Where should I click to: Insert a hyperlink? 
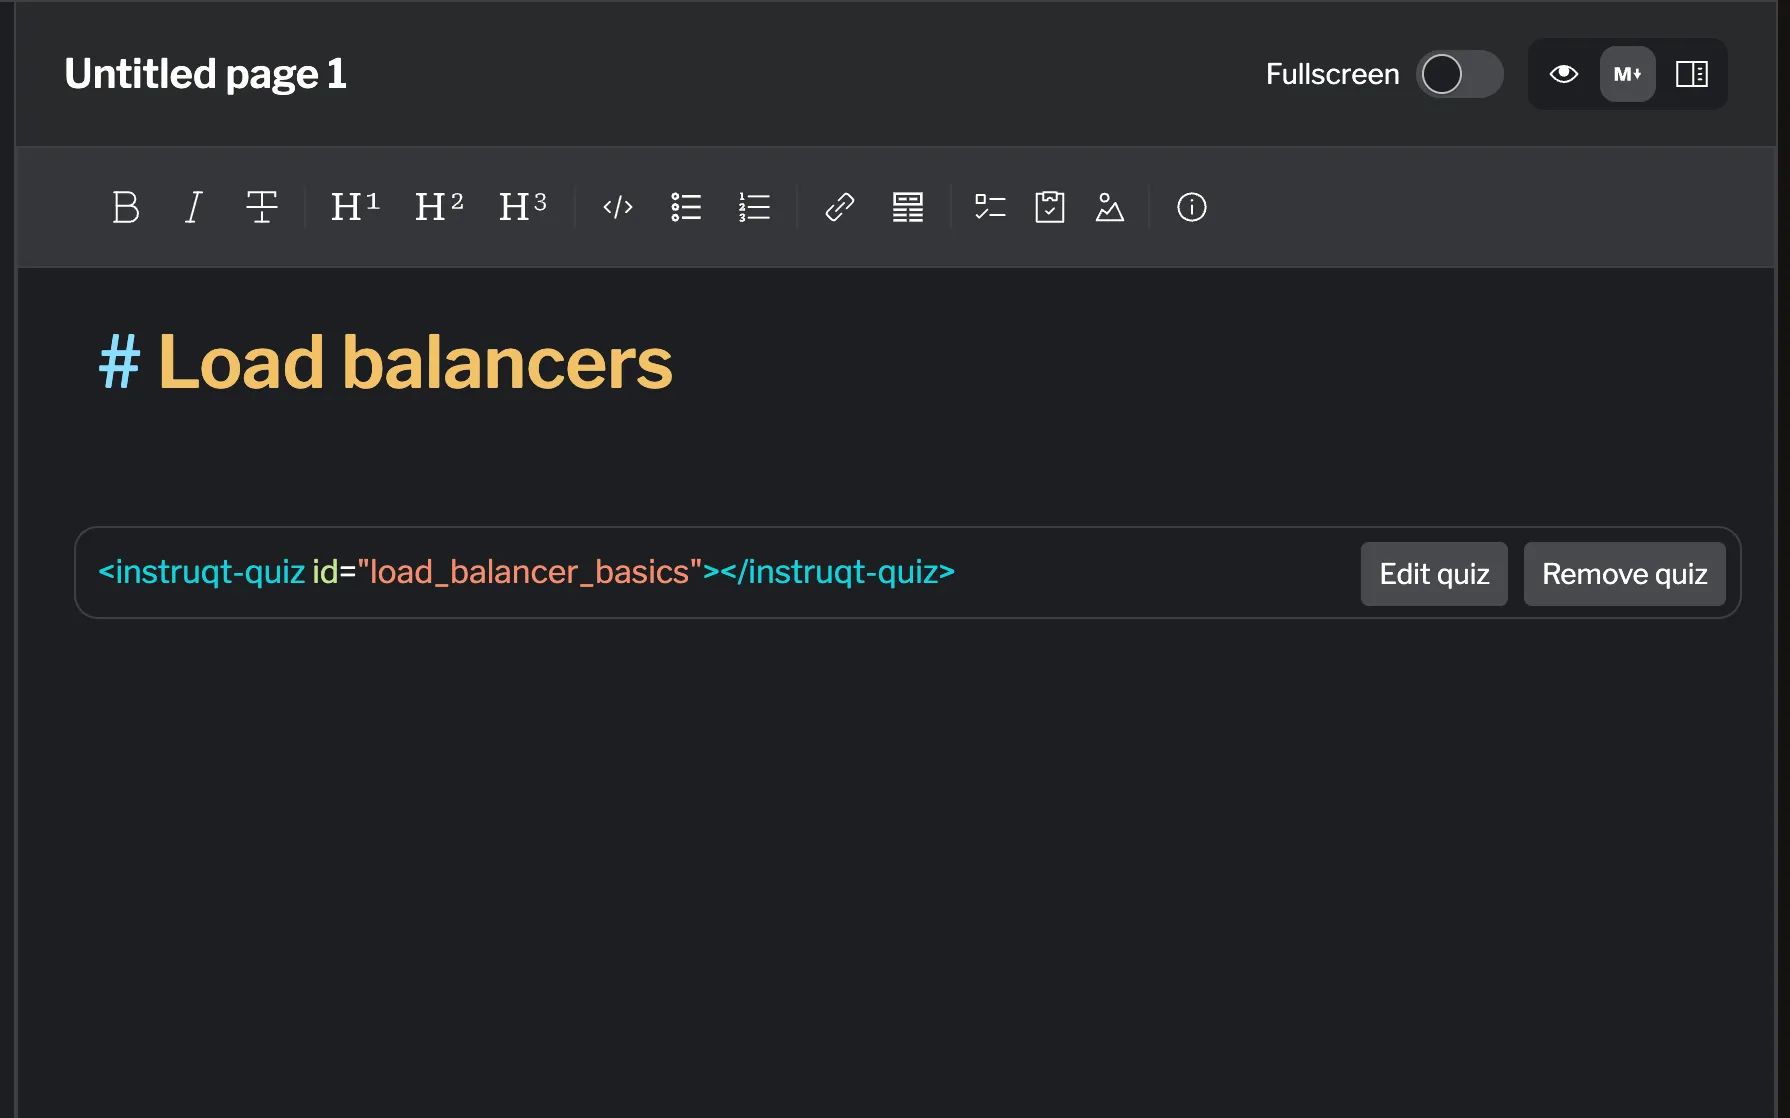(x=838, y=207)
